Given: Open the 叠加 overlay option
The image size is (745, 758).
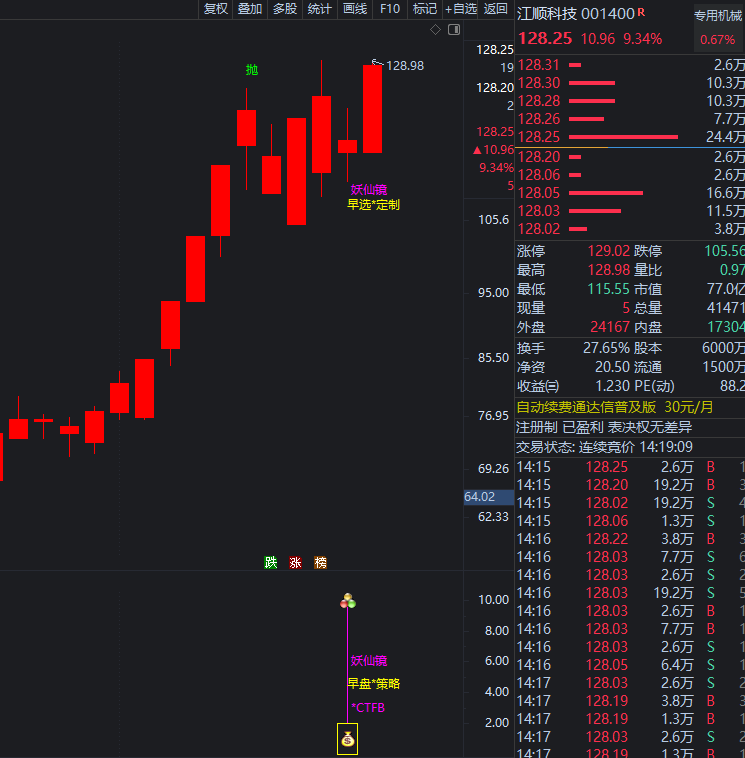Looking at the screenshot, I should tap(250, 9).
